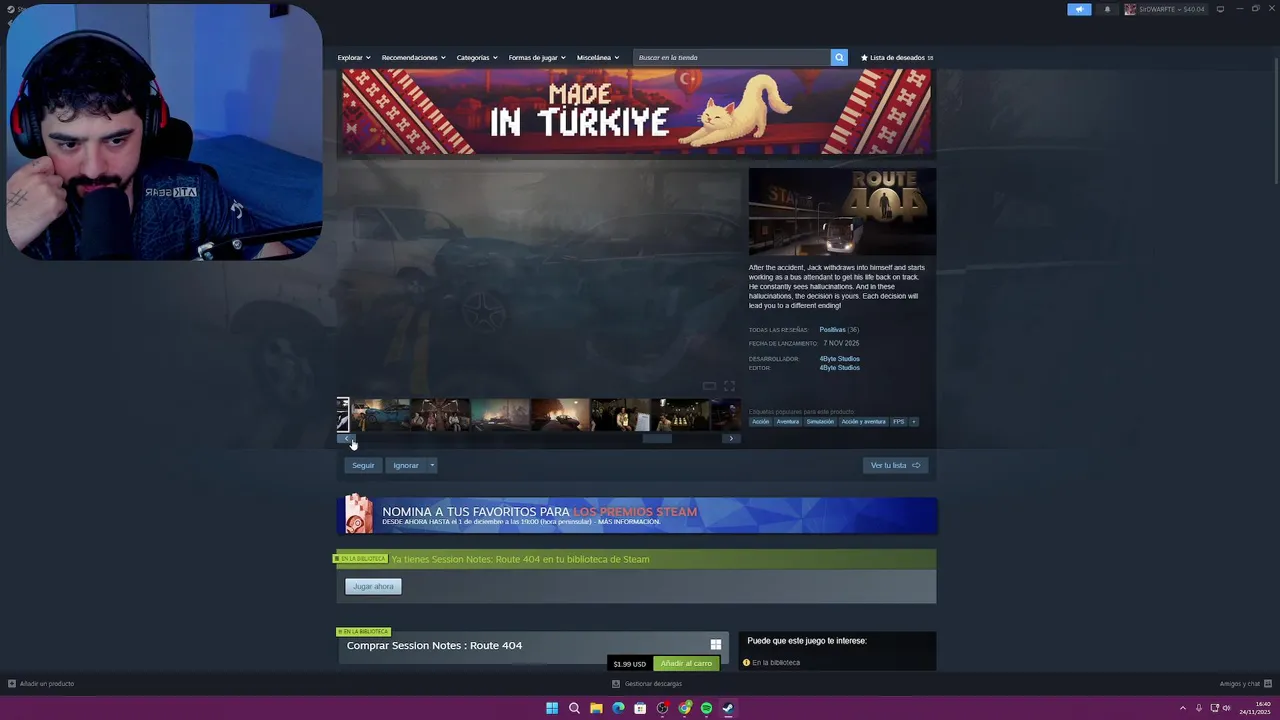The width and height of the screenshot is (1280, 720).
Task: Open the SirDWARFTE account menu
Action: point(1165,9)
